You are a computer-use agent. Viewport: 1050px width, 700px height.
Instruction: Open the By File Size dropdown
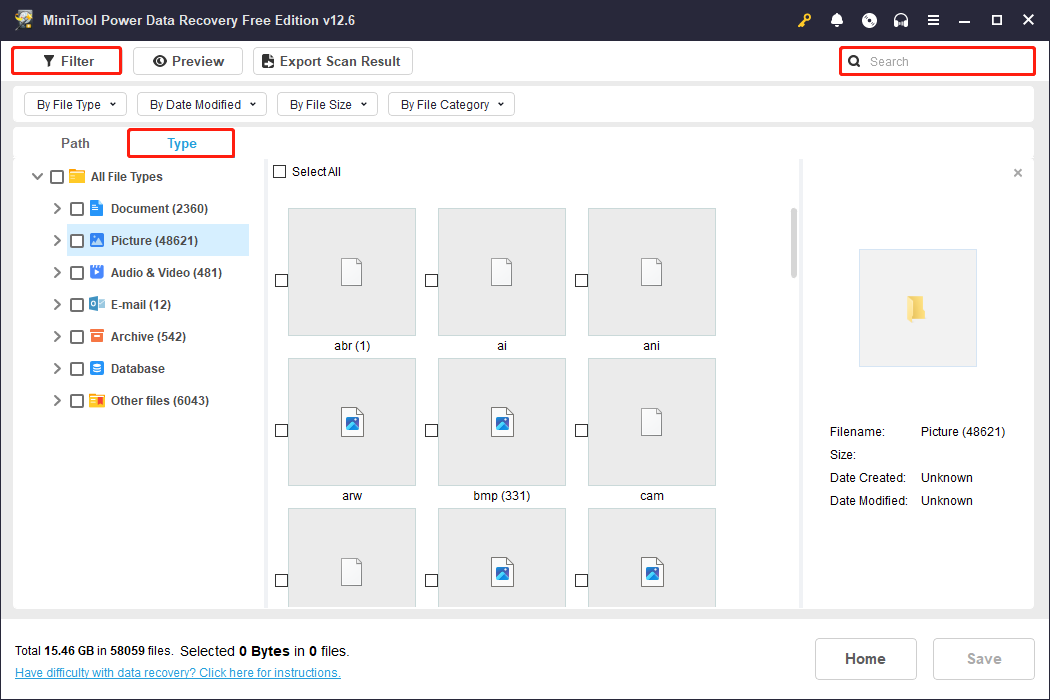click(327, 104)
